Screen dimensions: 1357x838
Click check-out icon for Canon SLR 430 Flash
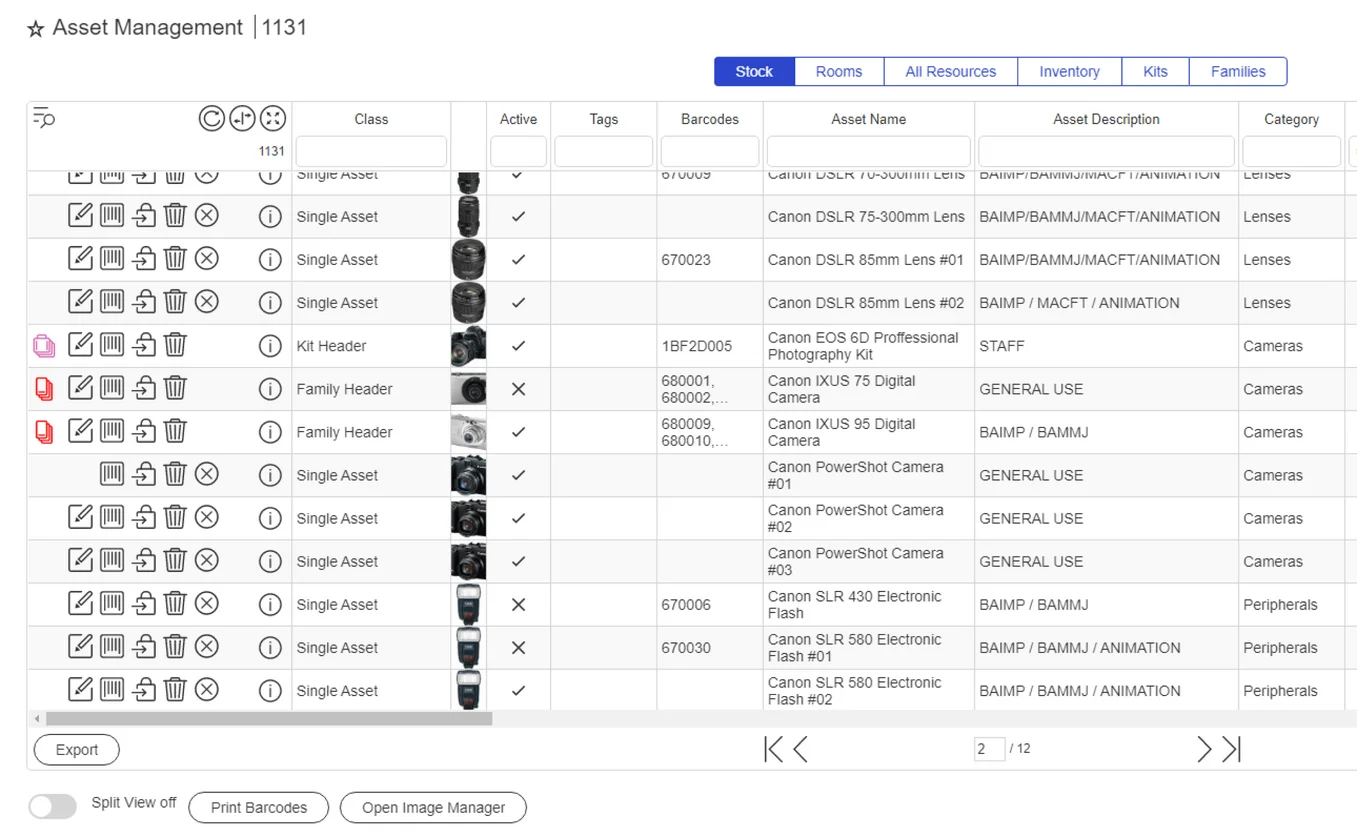(145, 604)
